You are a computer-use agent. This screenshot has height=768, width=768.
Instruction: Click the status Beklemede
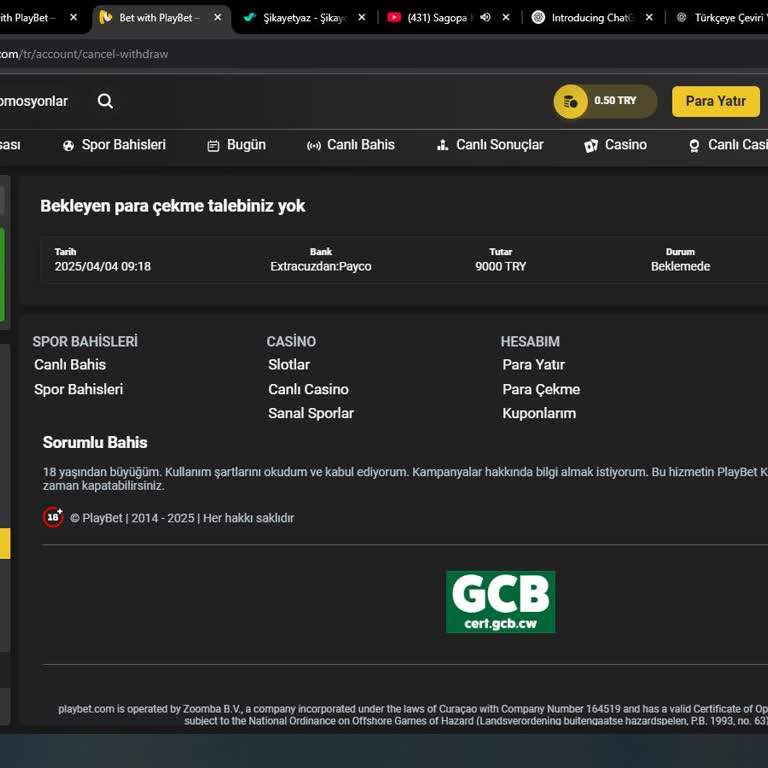click(680, 266)
